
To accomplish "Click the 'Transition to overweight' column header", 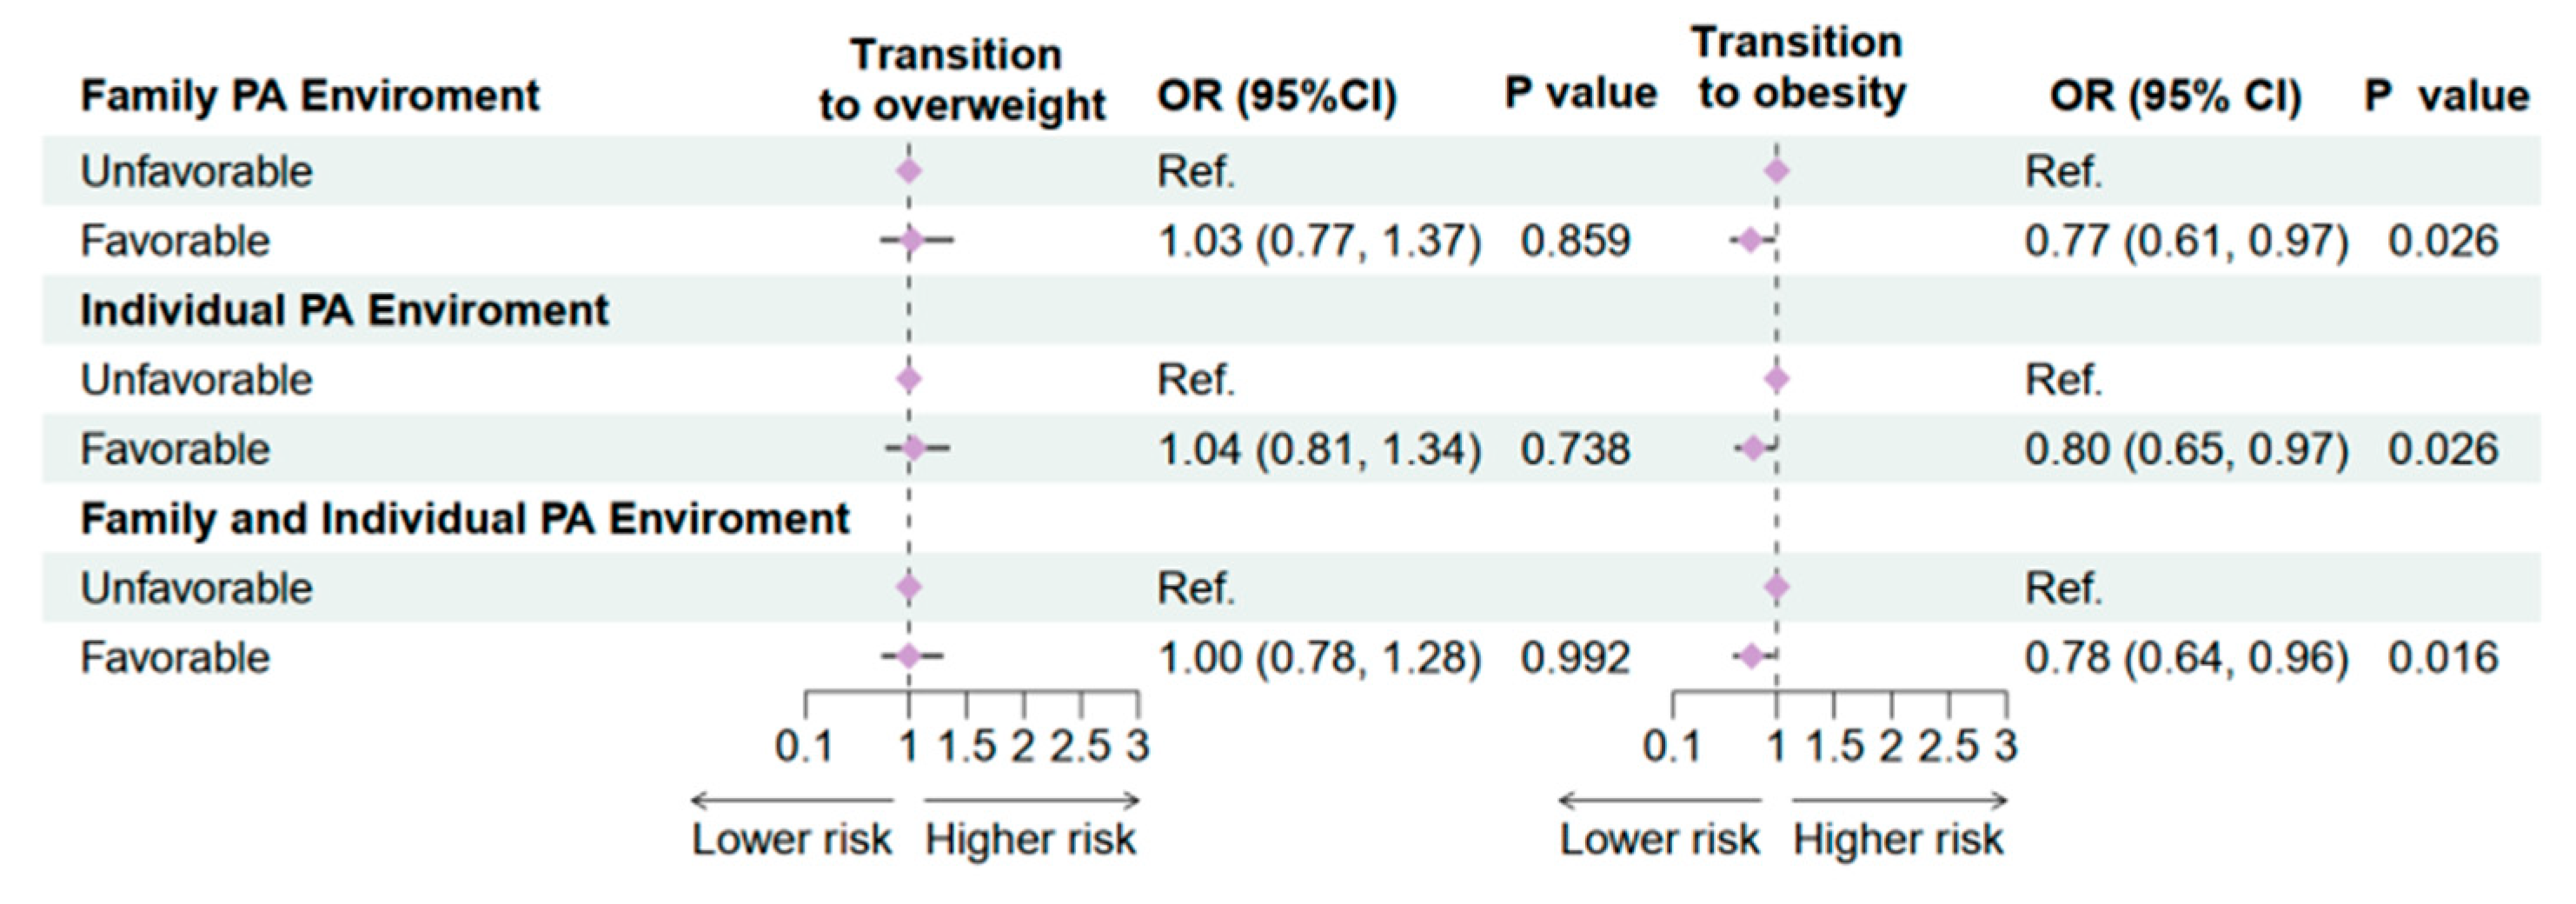I will coord(961,79).
